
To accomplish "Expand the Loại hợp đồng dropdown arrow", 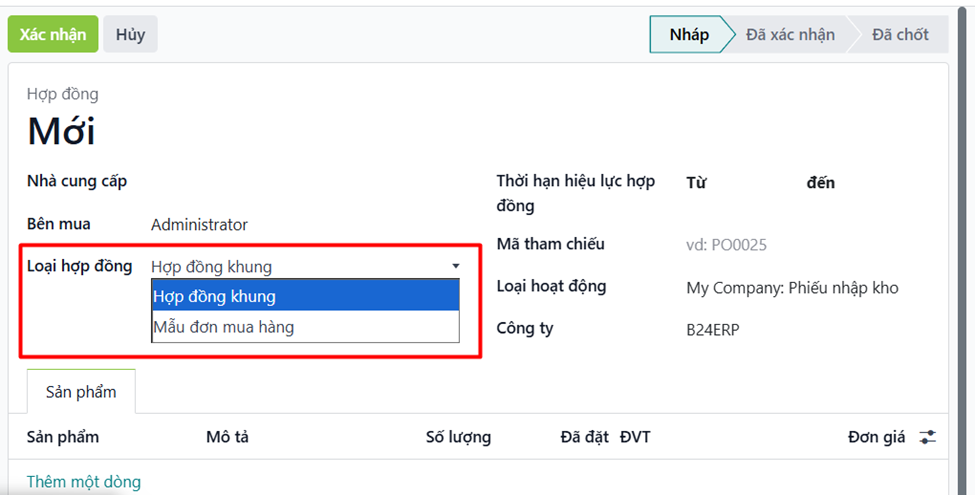I will pos(456,266).
